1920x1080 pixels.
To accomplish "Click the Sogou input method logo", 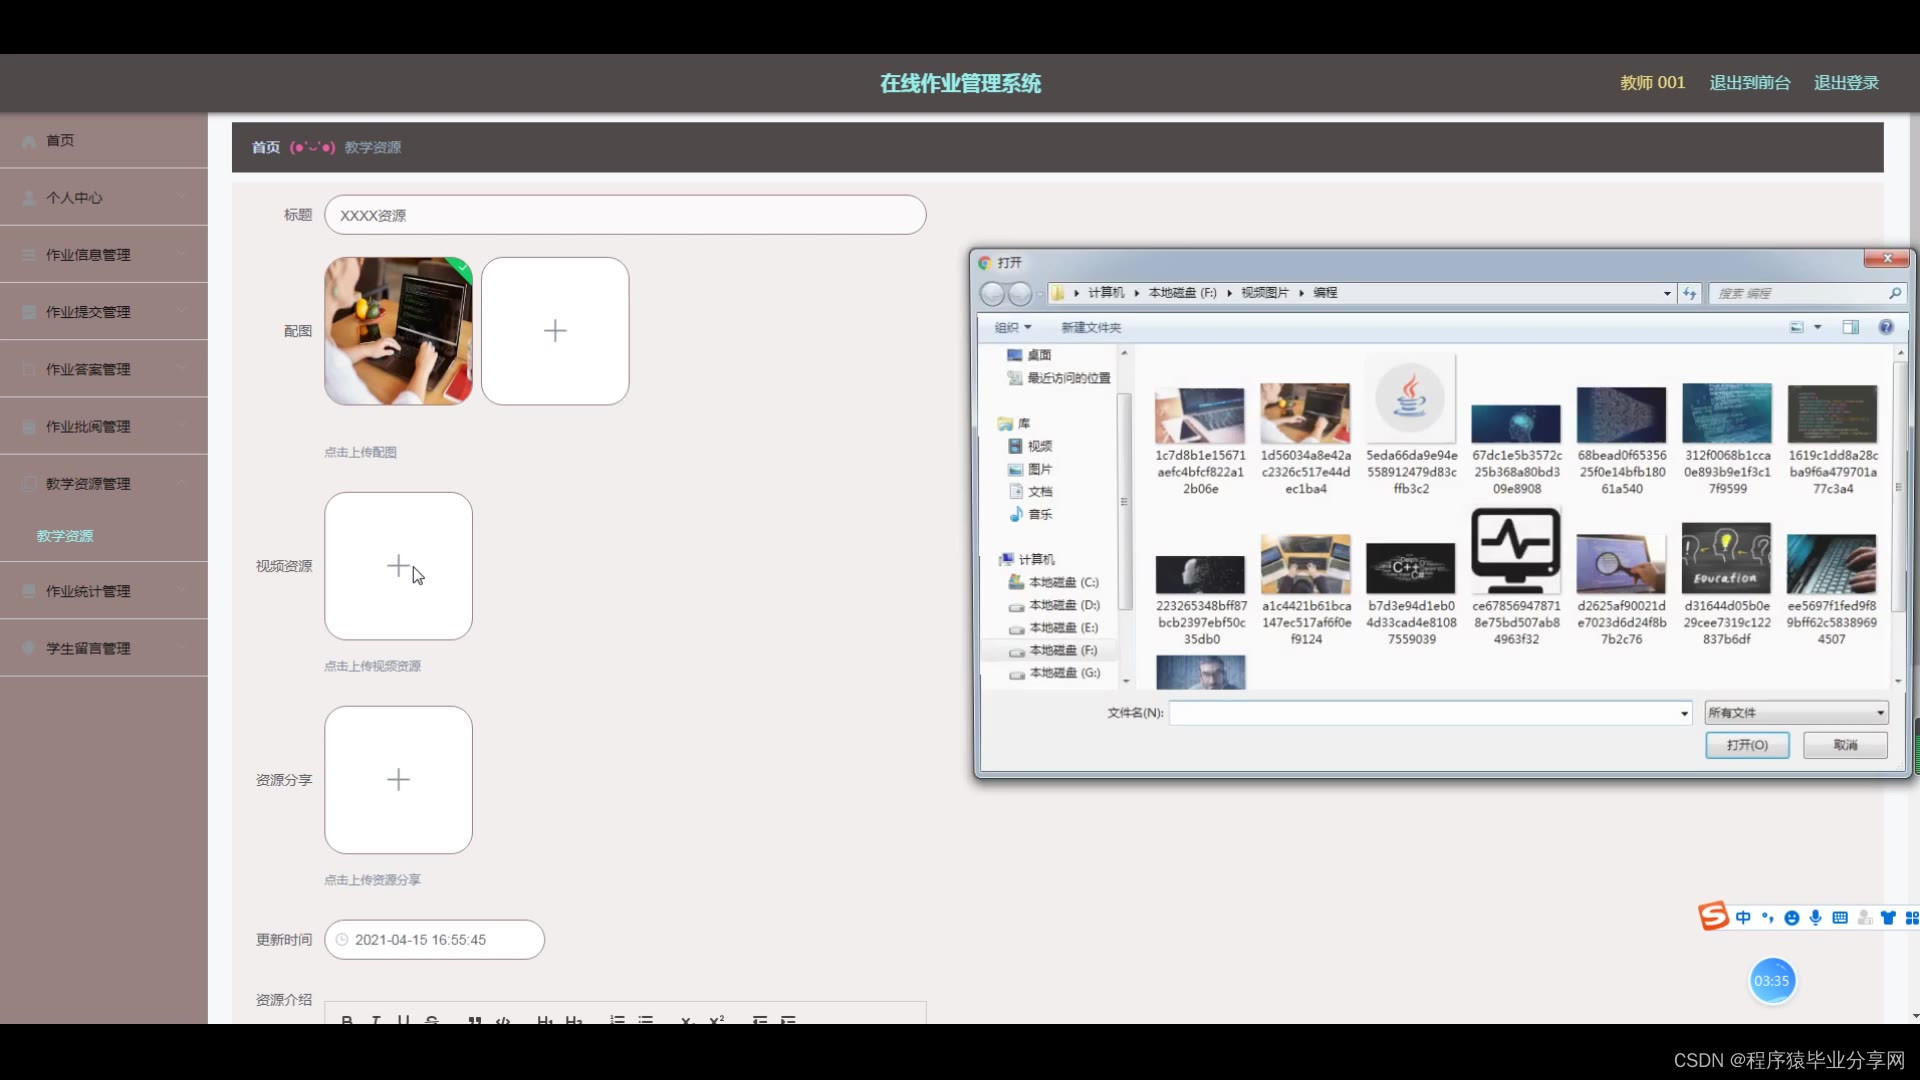I will click(x=1713, y=916).
